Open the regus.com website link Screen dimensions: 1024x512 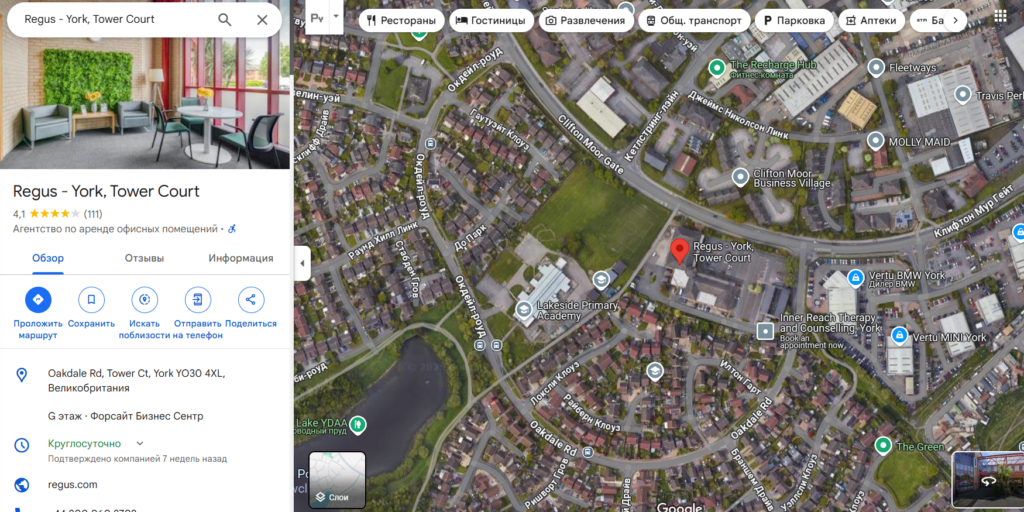click(72, 485)
